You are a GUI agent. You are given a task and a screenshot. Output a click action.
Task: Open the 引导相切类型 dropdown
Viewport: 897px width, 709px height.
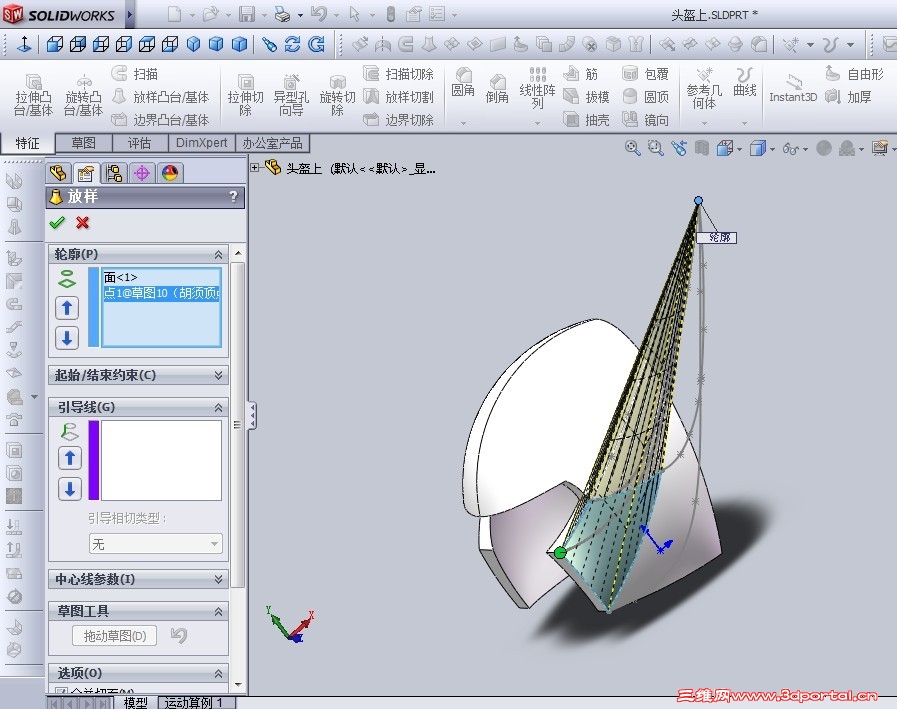click(x=156, y=544)
